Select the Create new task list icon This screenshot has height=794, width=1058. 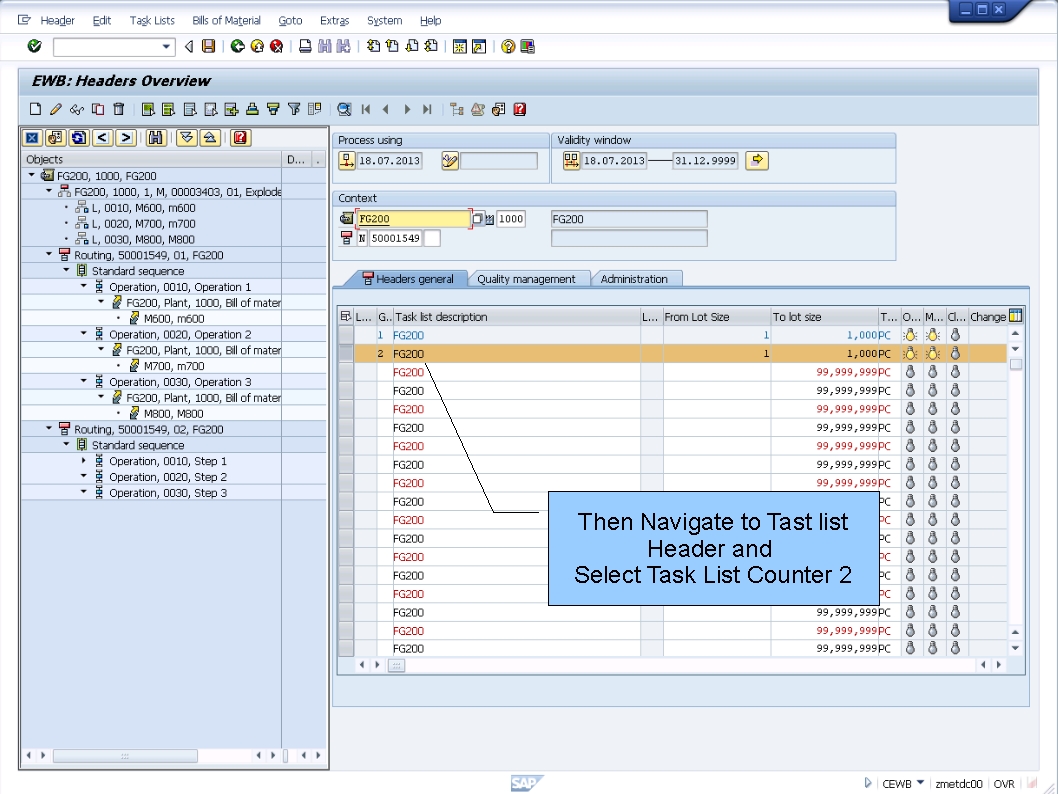pos(36,109)
